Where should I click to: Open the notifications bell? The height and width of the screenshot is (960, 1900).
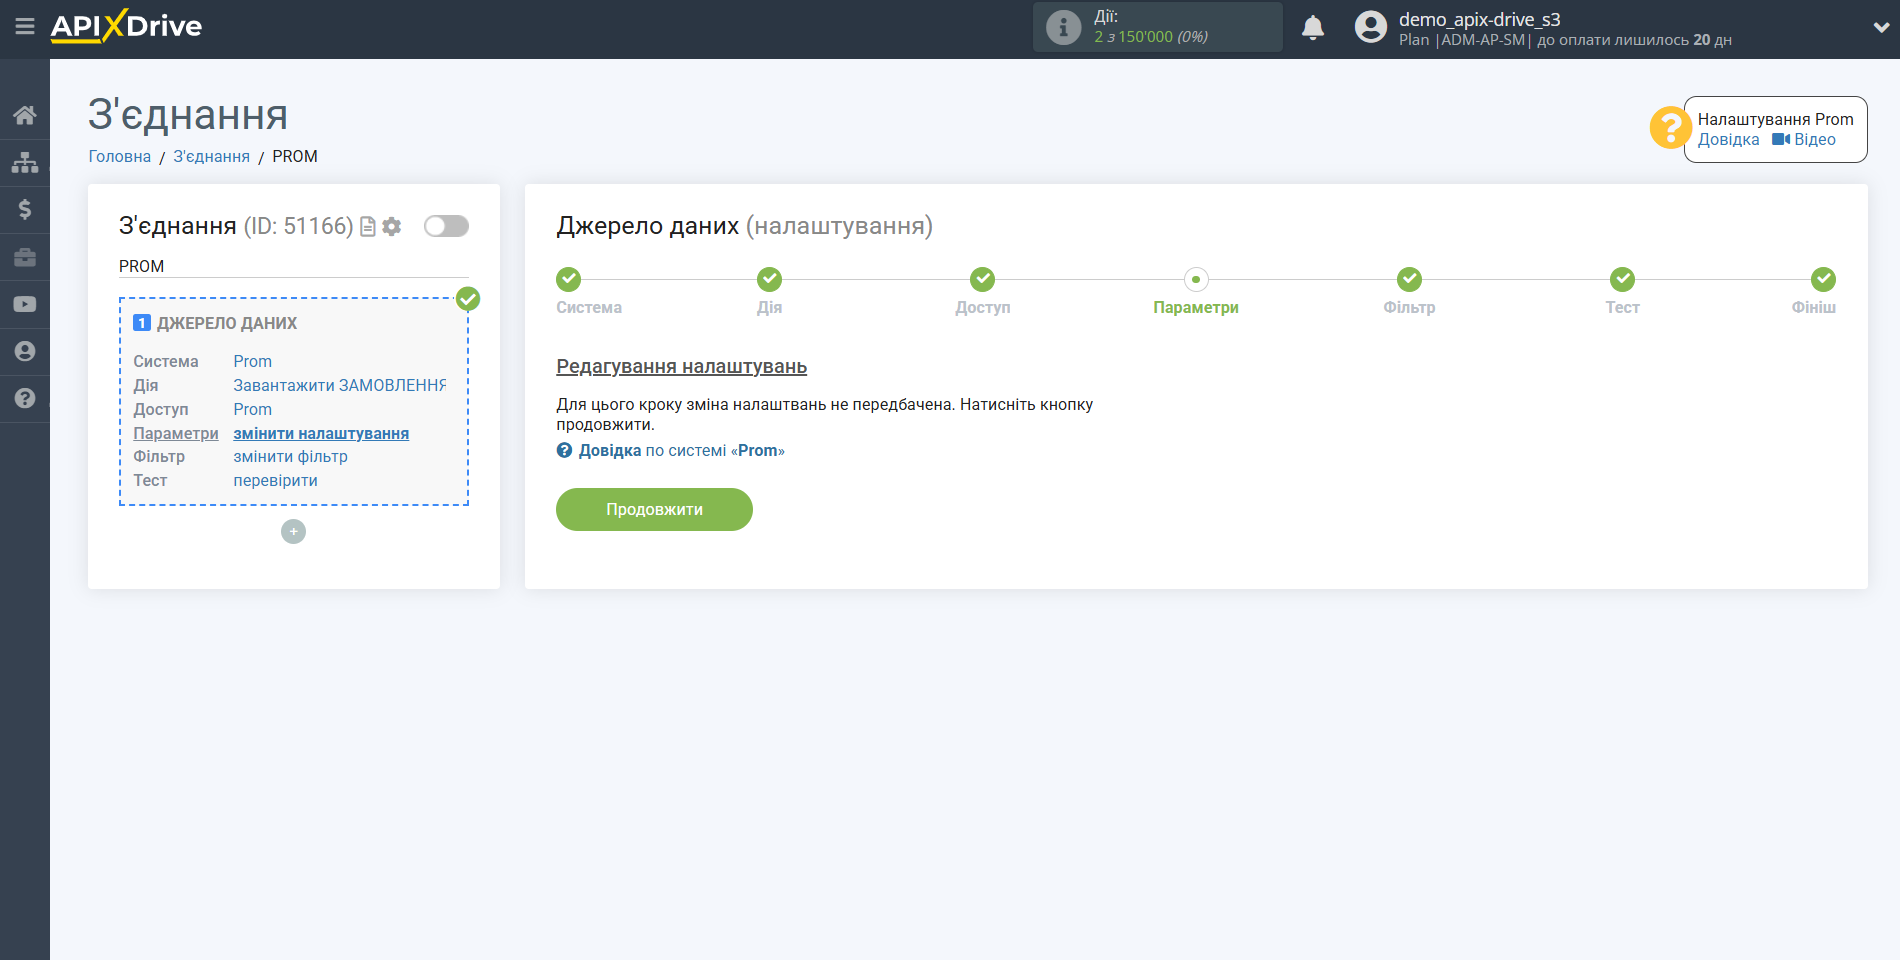(1313, 27)
